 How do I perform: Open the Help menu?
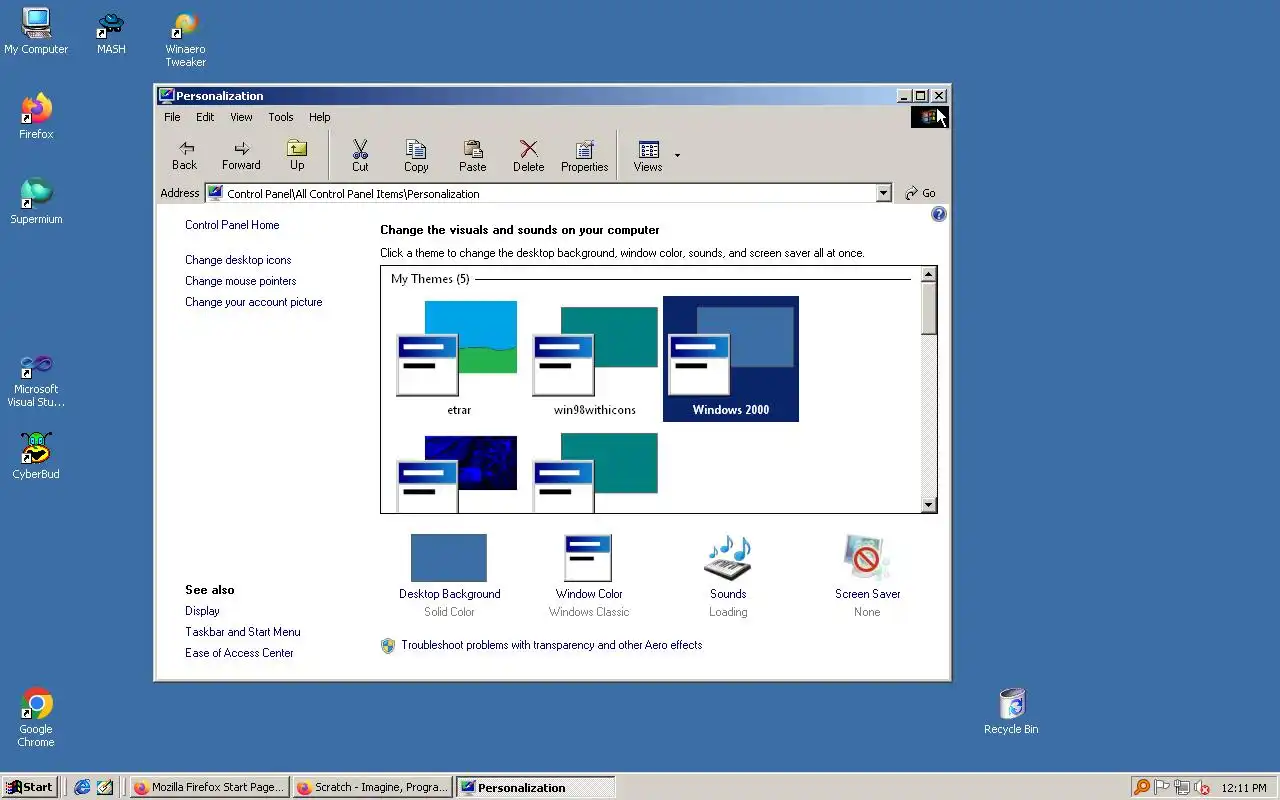tap(319, 117)
